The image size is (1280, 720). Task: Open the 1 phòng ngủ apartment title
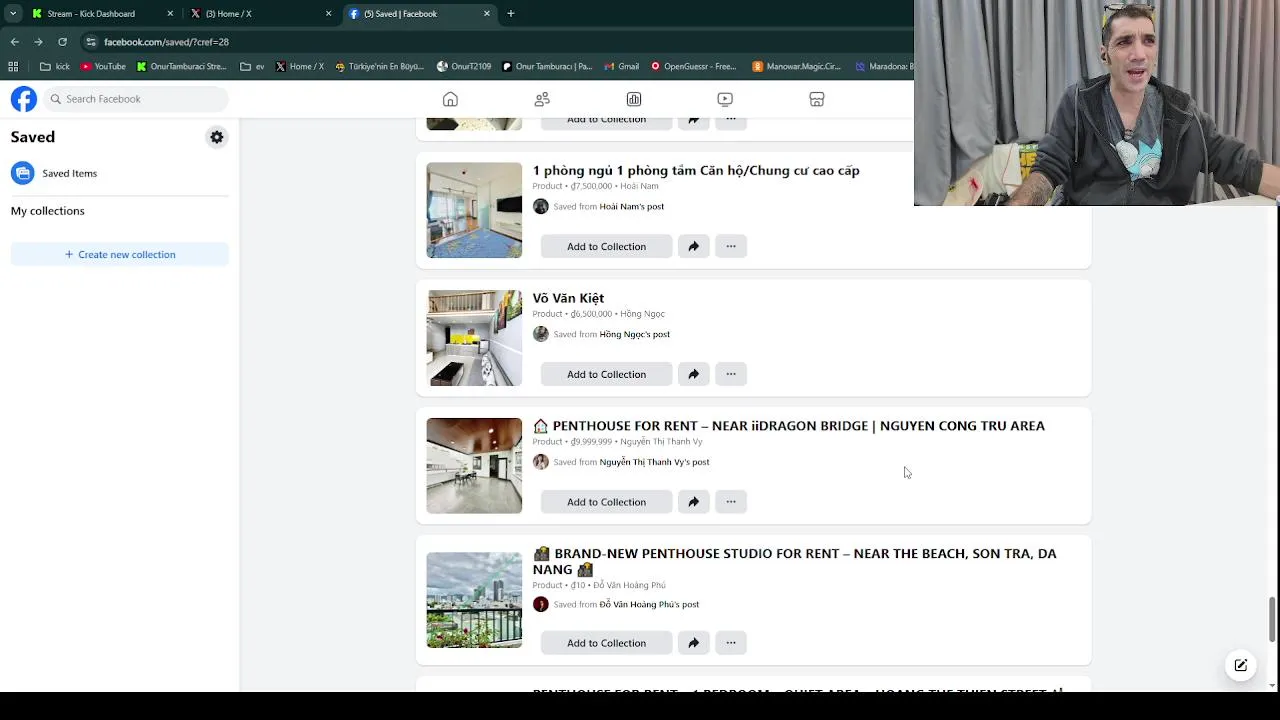click(696, 170)
